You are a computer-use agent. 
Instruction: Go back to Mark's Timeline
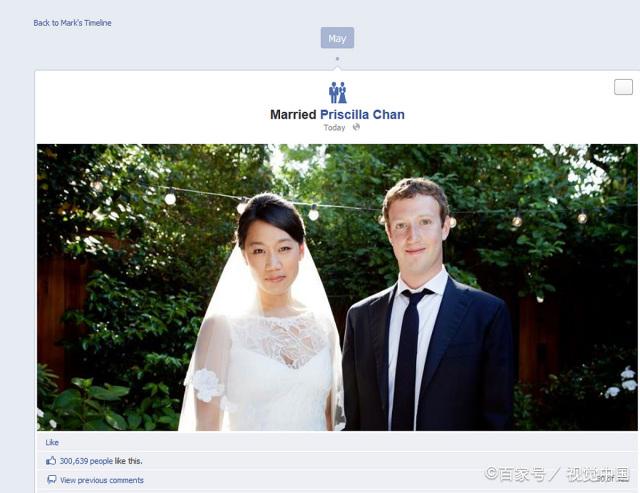click(72, 23)
